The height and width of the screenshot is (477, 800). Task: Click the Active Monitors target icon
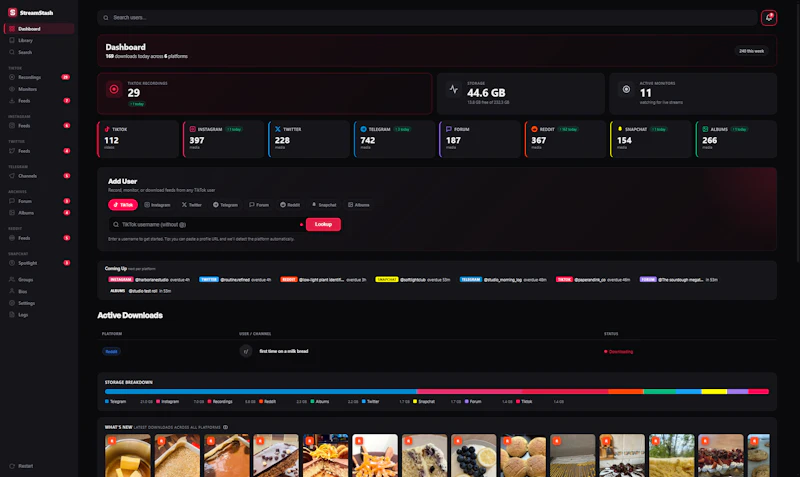click(x=626, y=89)
